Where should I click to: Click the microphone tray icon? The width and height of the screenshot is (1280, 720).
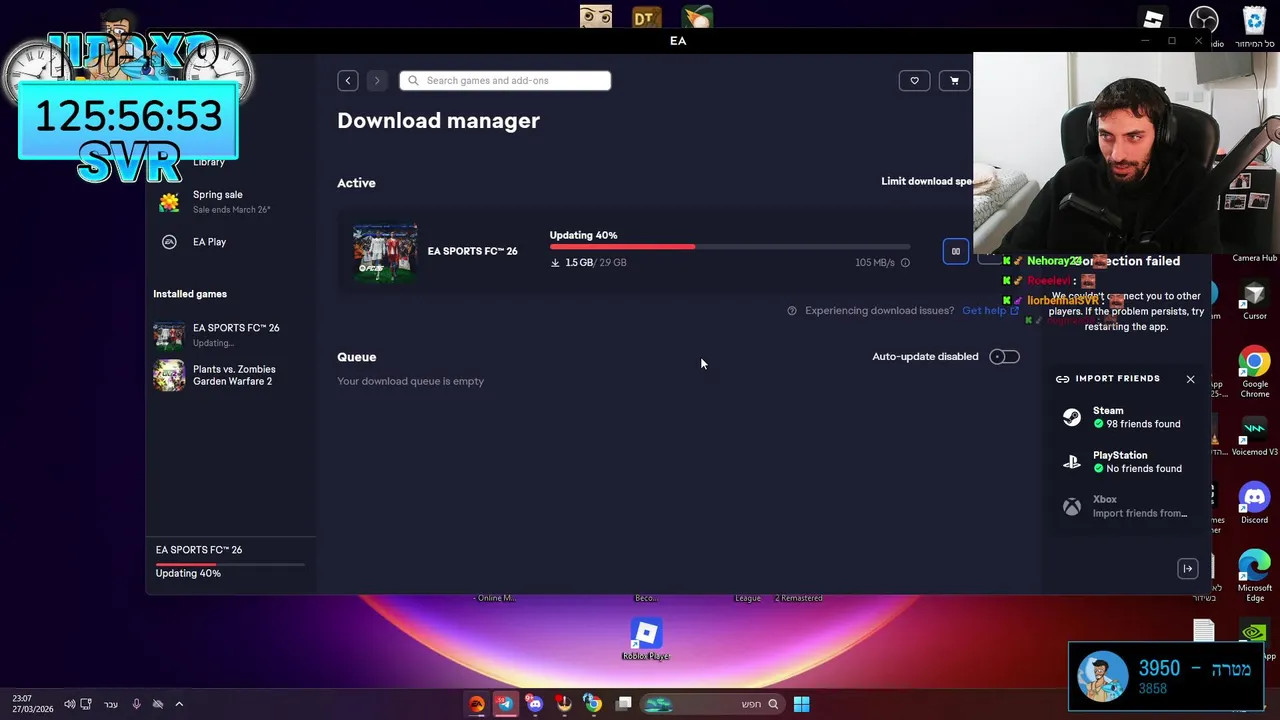tap(136, 704)
